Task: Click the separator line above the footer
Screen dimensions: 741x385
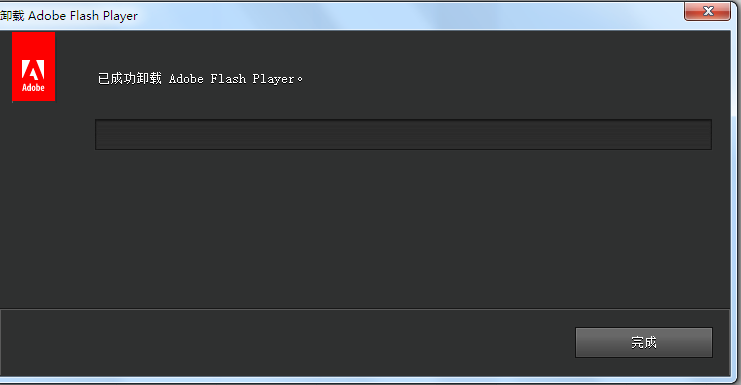Action: tap(365, 309)
